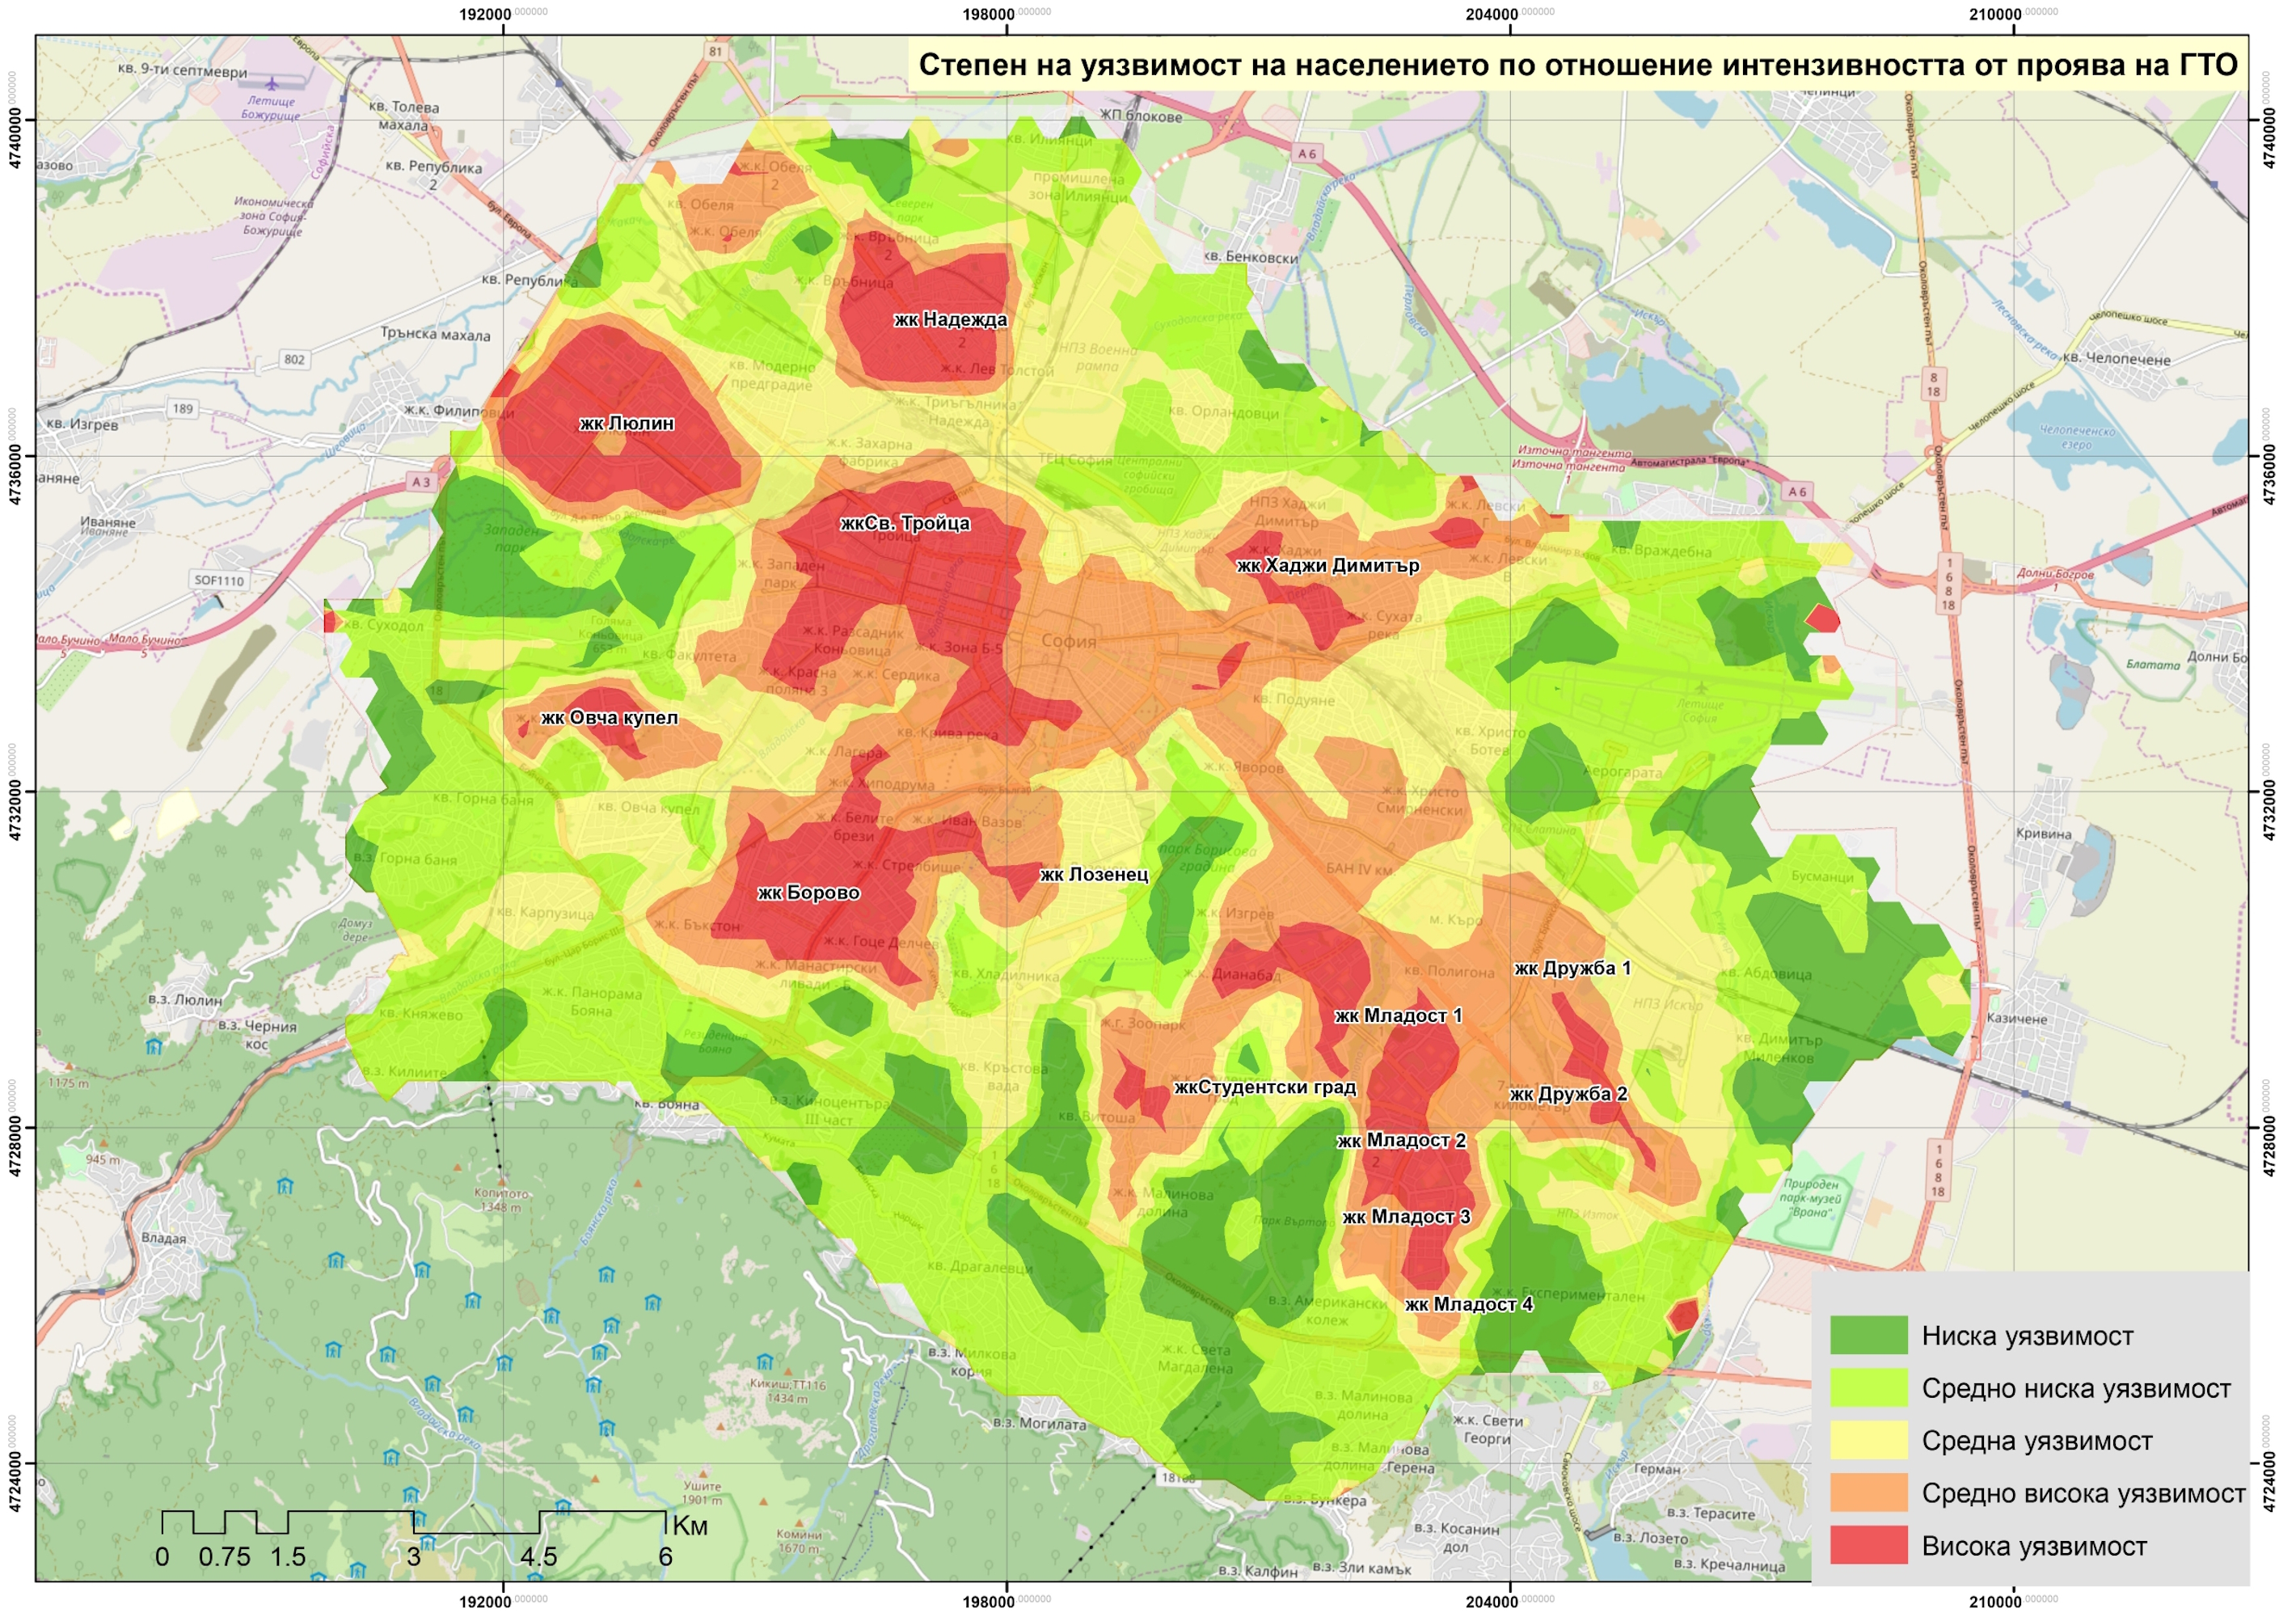Click the жк Хаджи Димитър label
The image size is (2296, 1617).
coord(1328,565)
